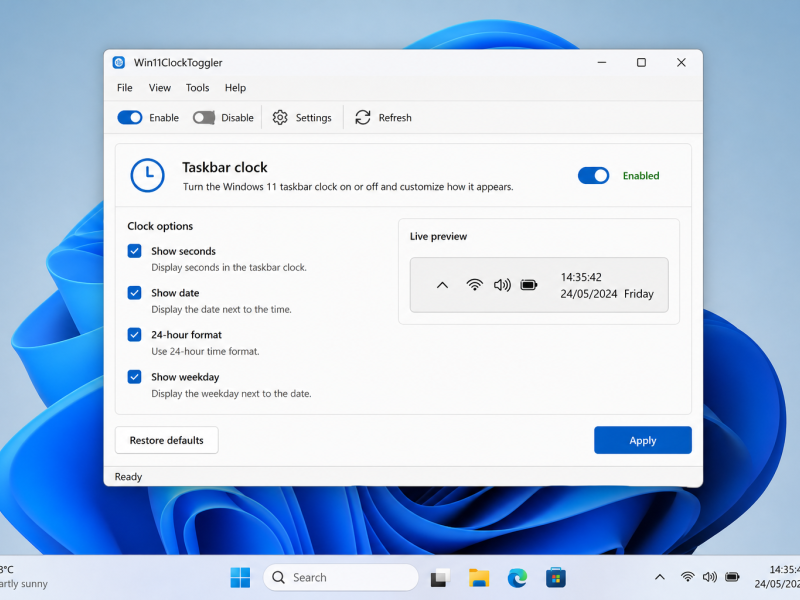Click the battery icon in system tray

732,577
